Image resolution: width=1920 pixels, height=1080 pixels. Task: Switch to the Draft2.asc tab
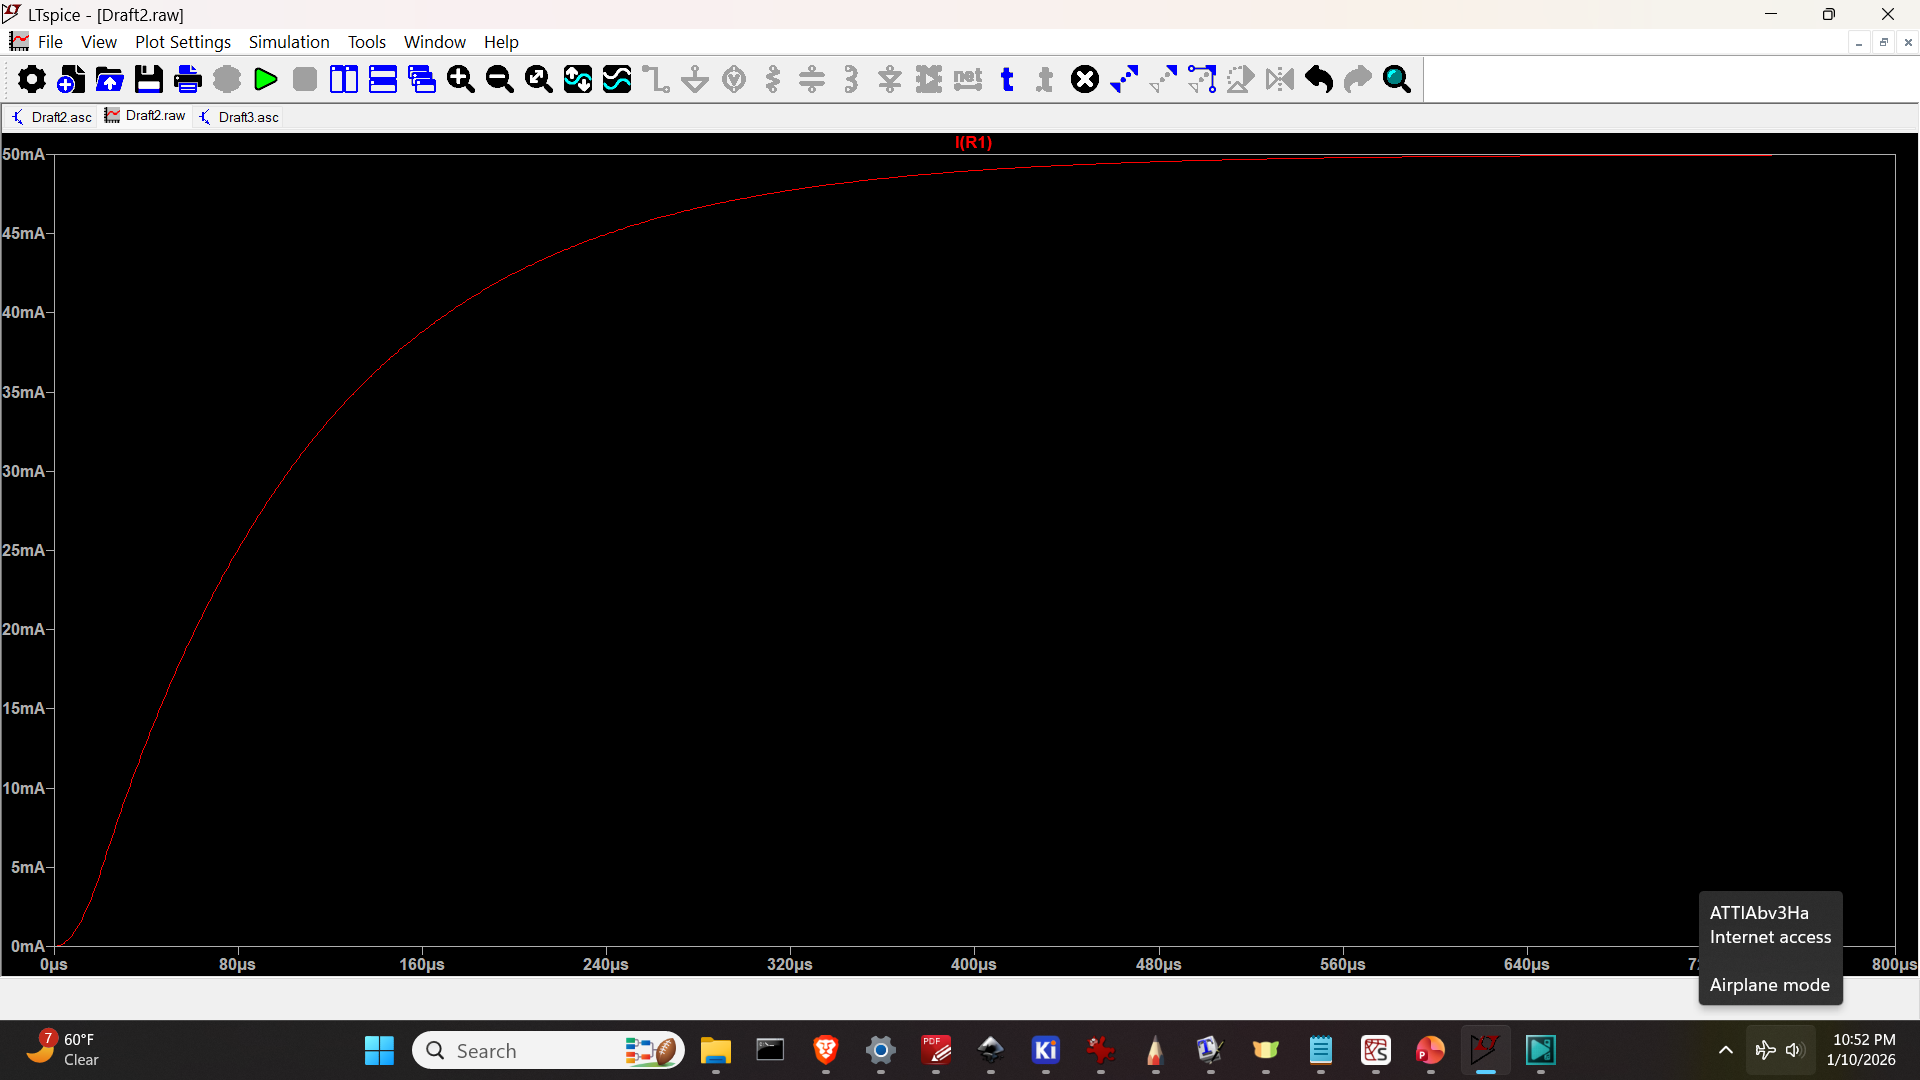coord(52,117)
